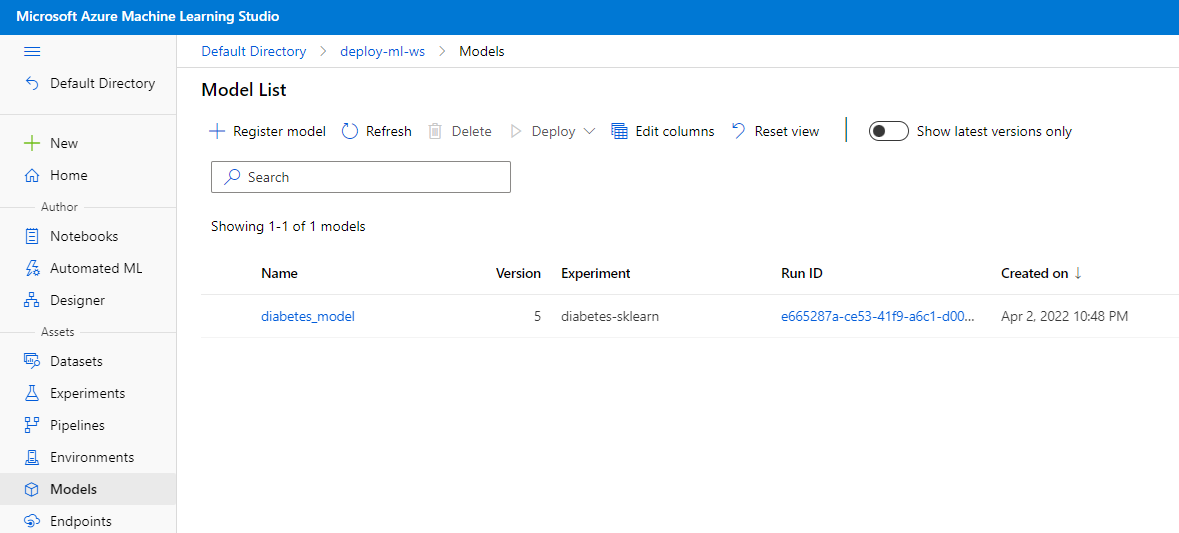Go to Home in the sidebar

click(68, 176)
